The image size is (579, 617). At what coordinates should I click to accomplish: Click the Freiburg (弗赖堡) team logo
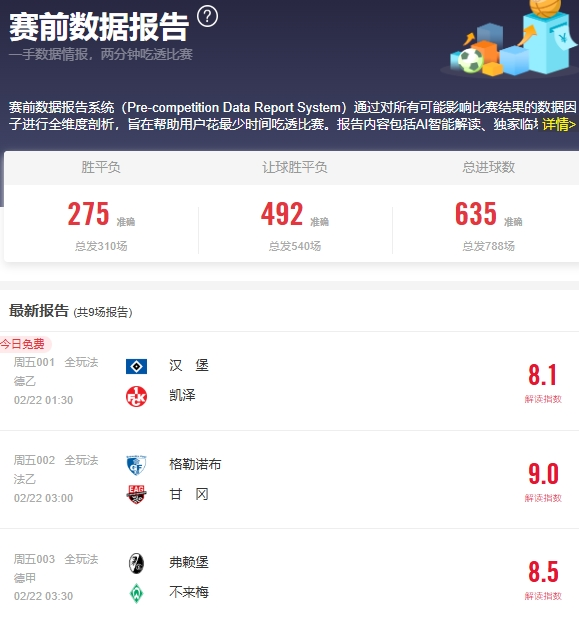(136, 563)
